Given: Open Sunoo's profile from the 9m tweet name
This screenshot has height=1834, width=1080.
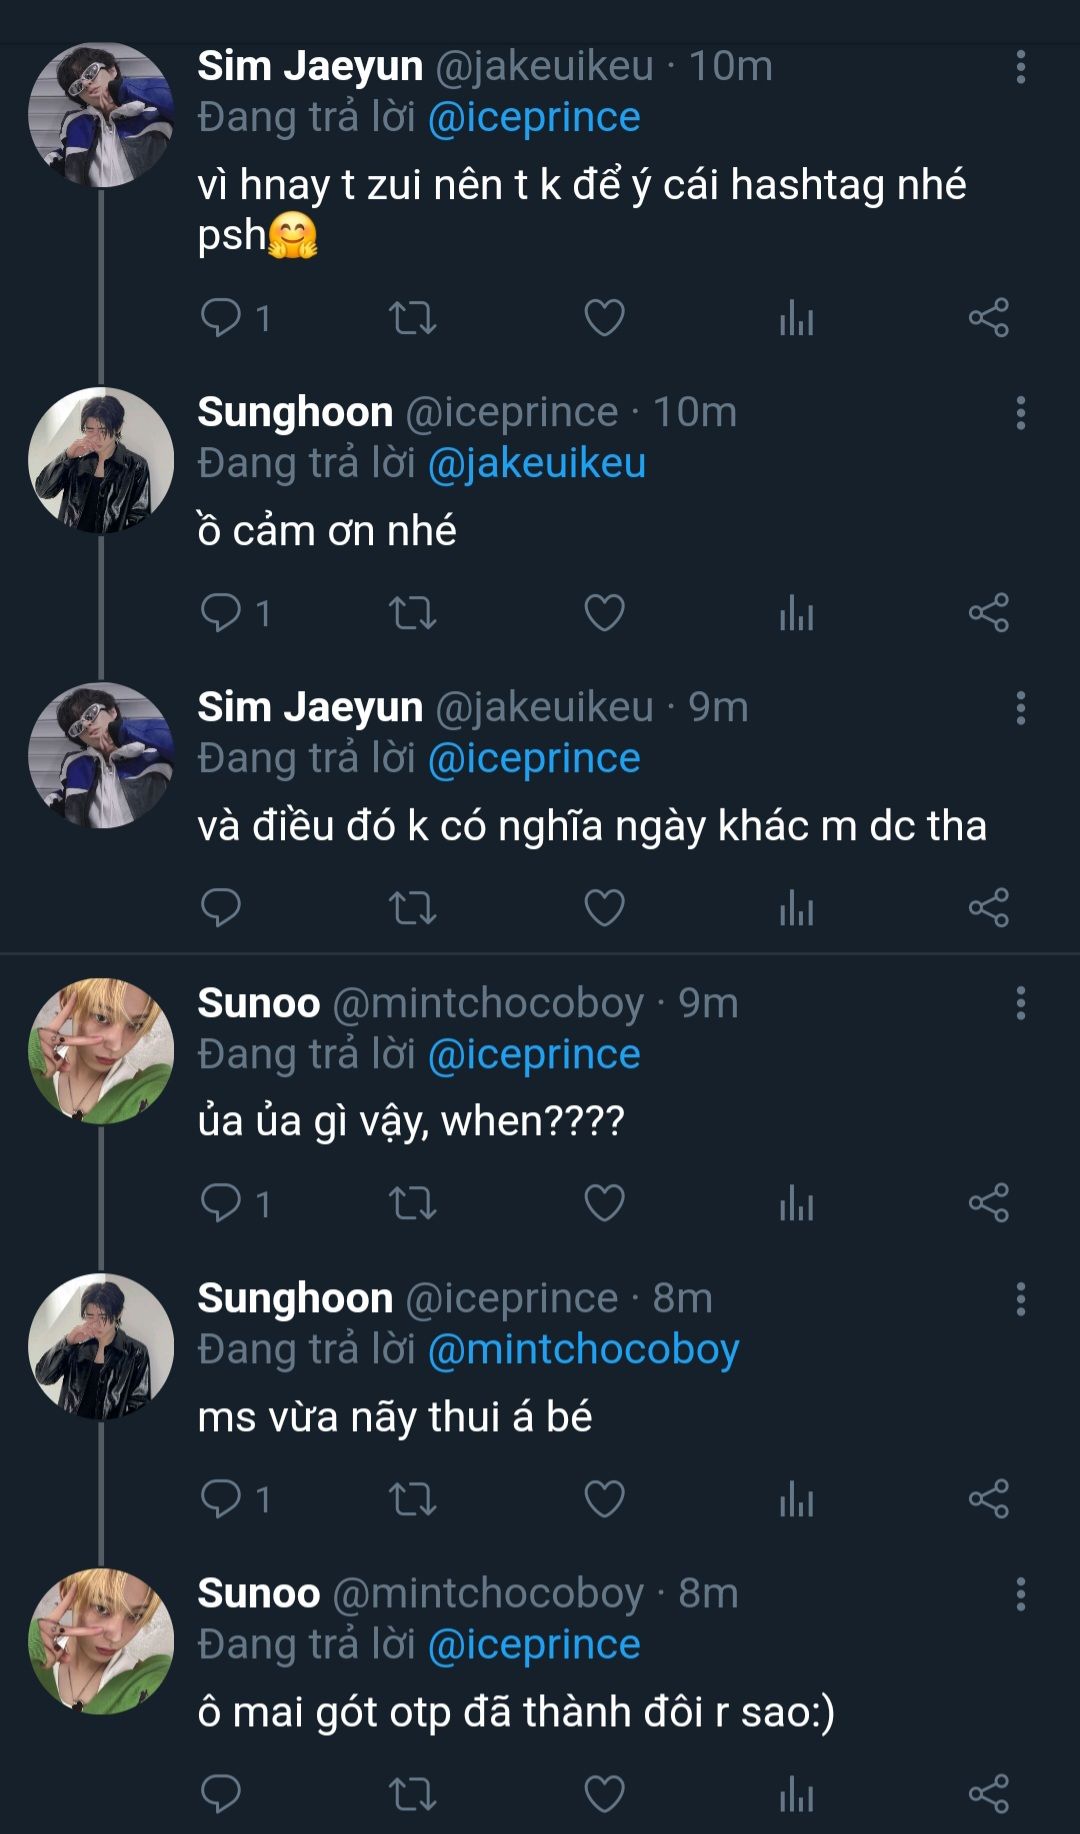Looking at the screenshot, I should tap(258, 1003).
